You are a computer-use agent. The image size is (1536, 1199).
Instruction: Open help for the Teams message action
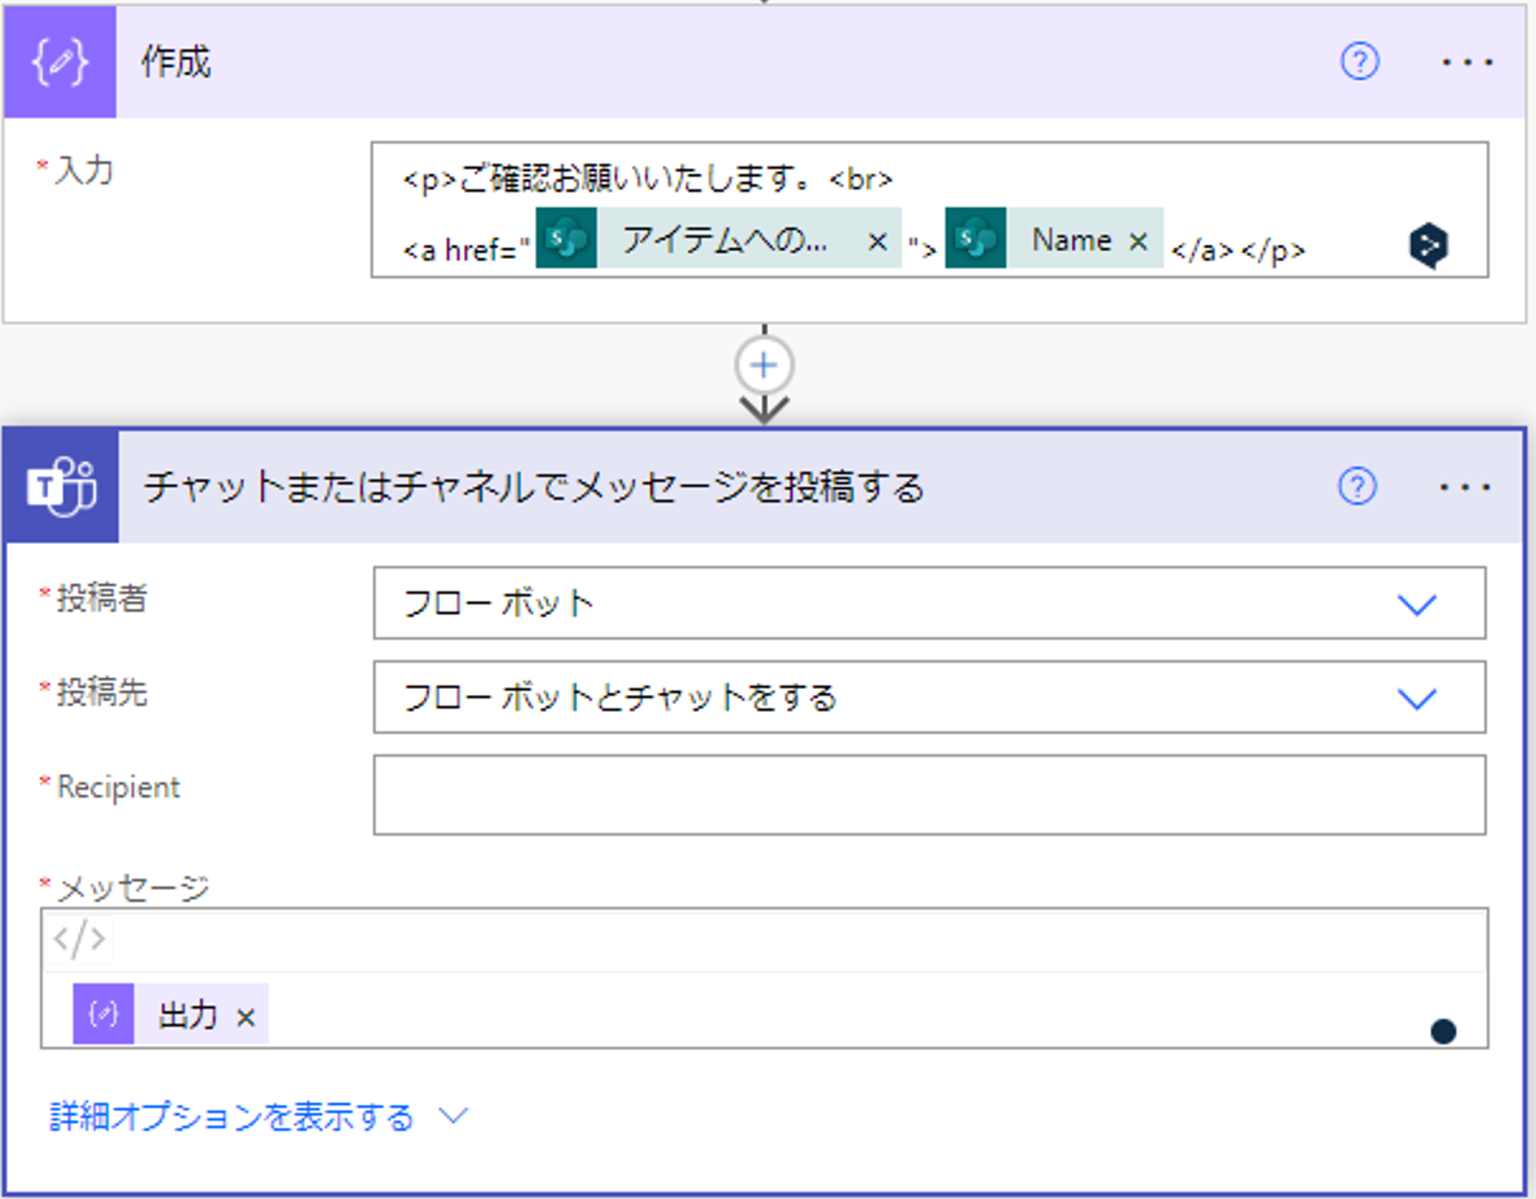[x=1357, y=487]
